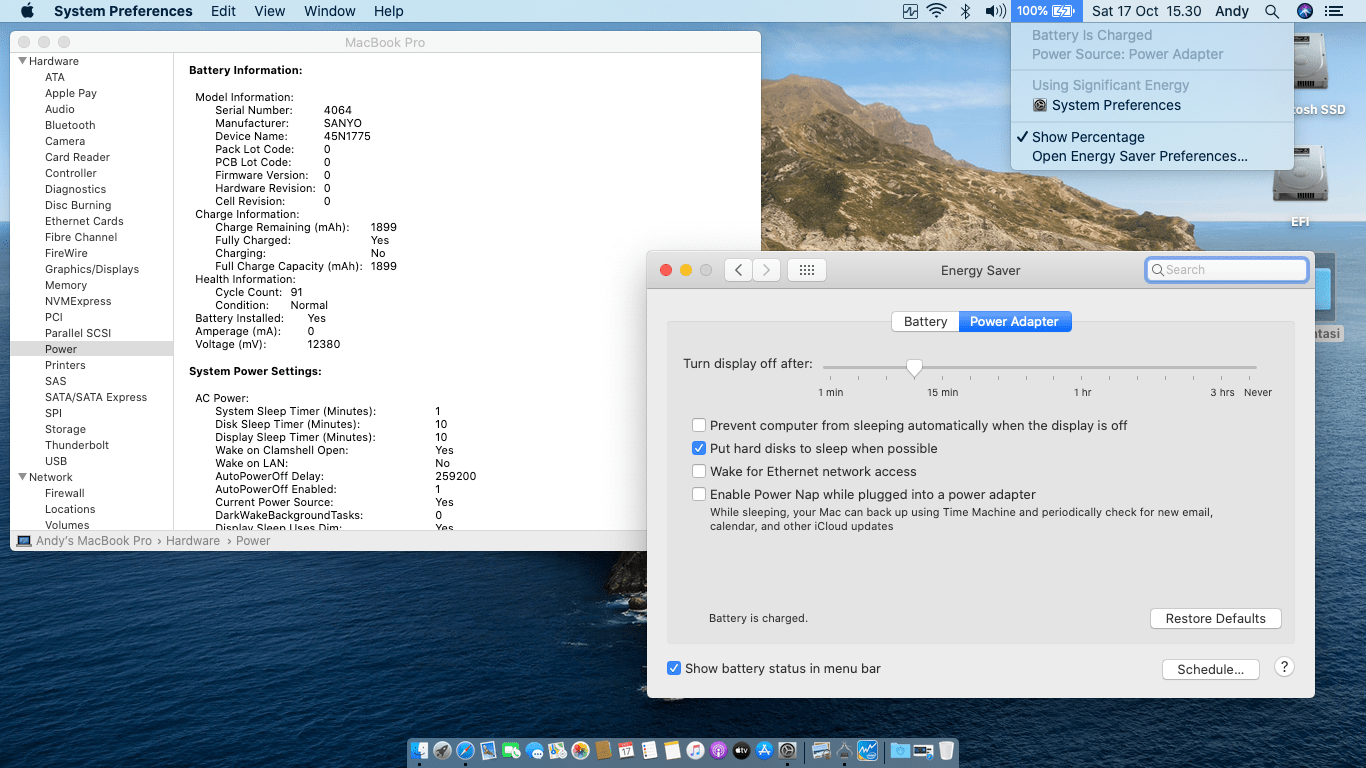
Task: Open the Music app from the Dock
Action: coord(695,750)
